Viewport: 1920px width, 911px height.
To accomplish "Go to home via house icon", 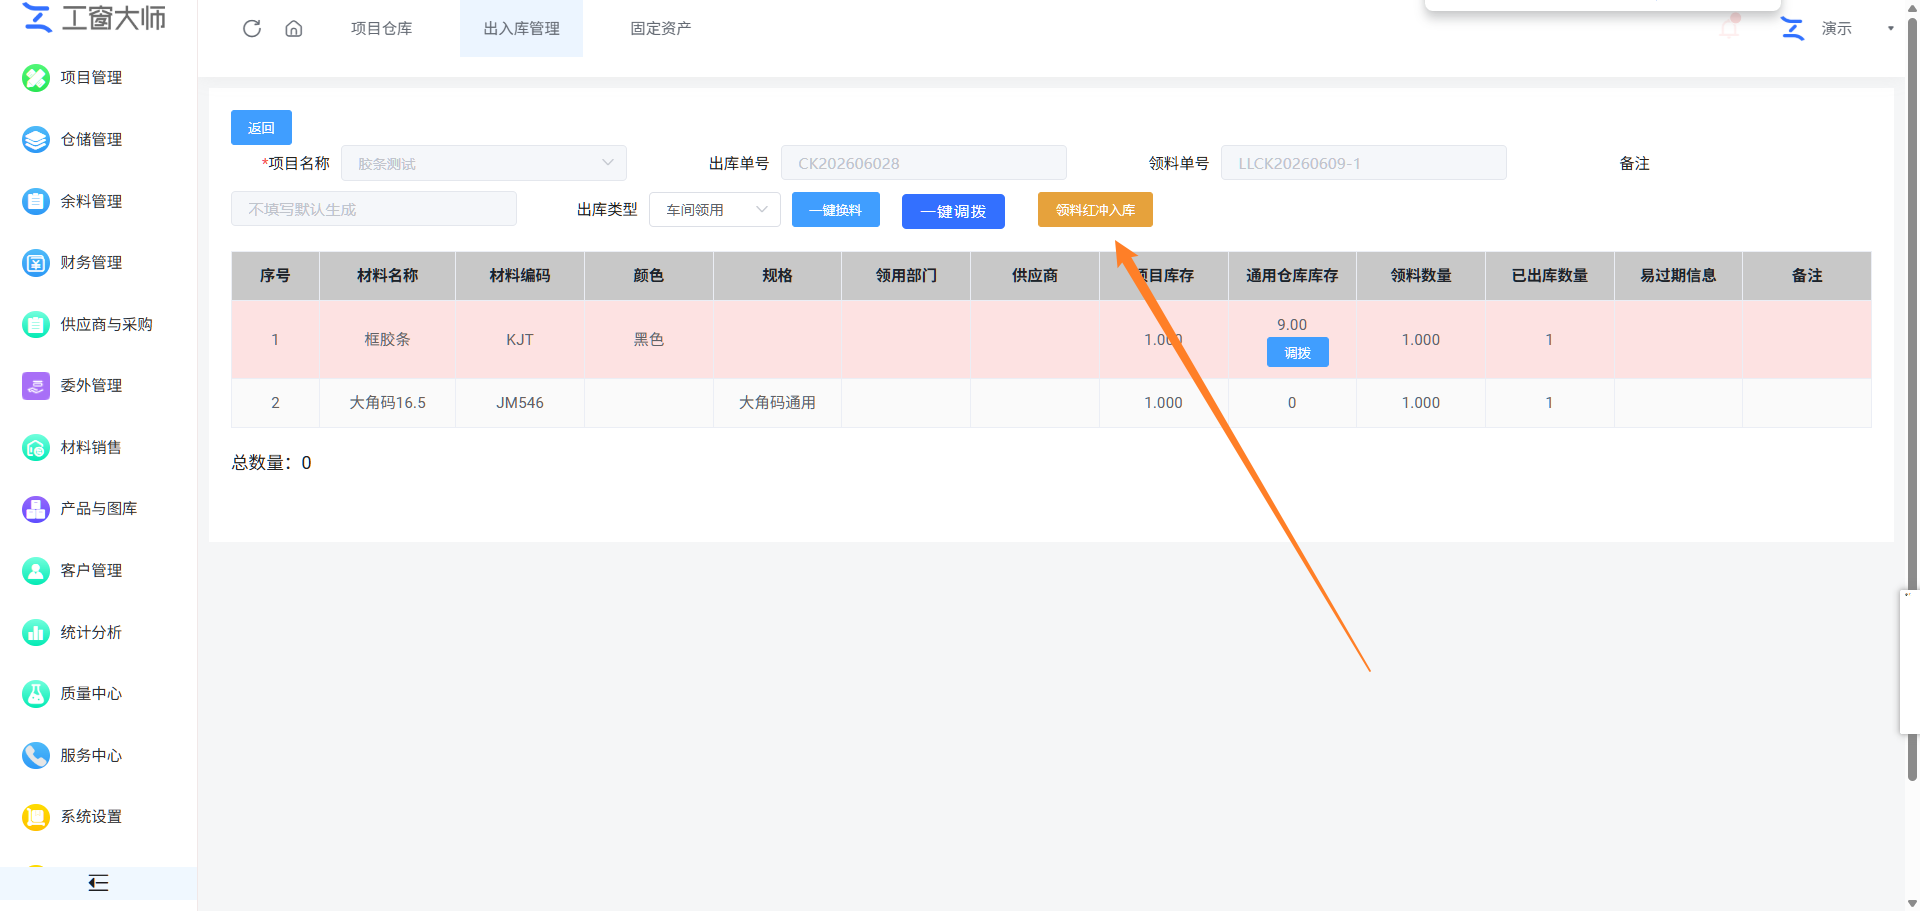I will 294,29.
